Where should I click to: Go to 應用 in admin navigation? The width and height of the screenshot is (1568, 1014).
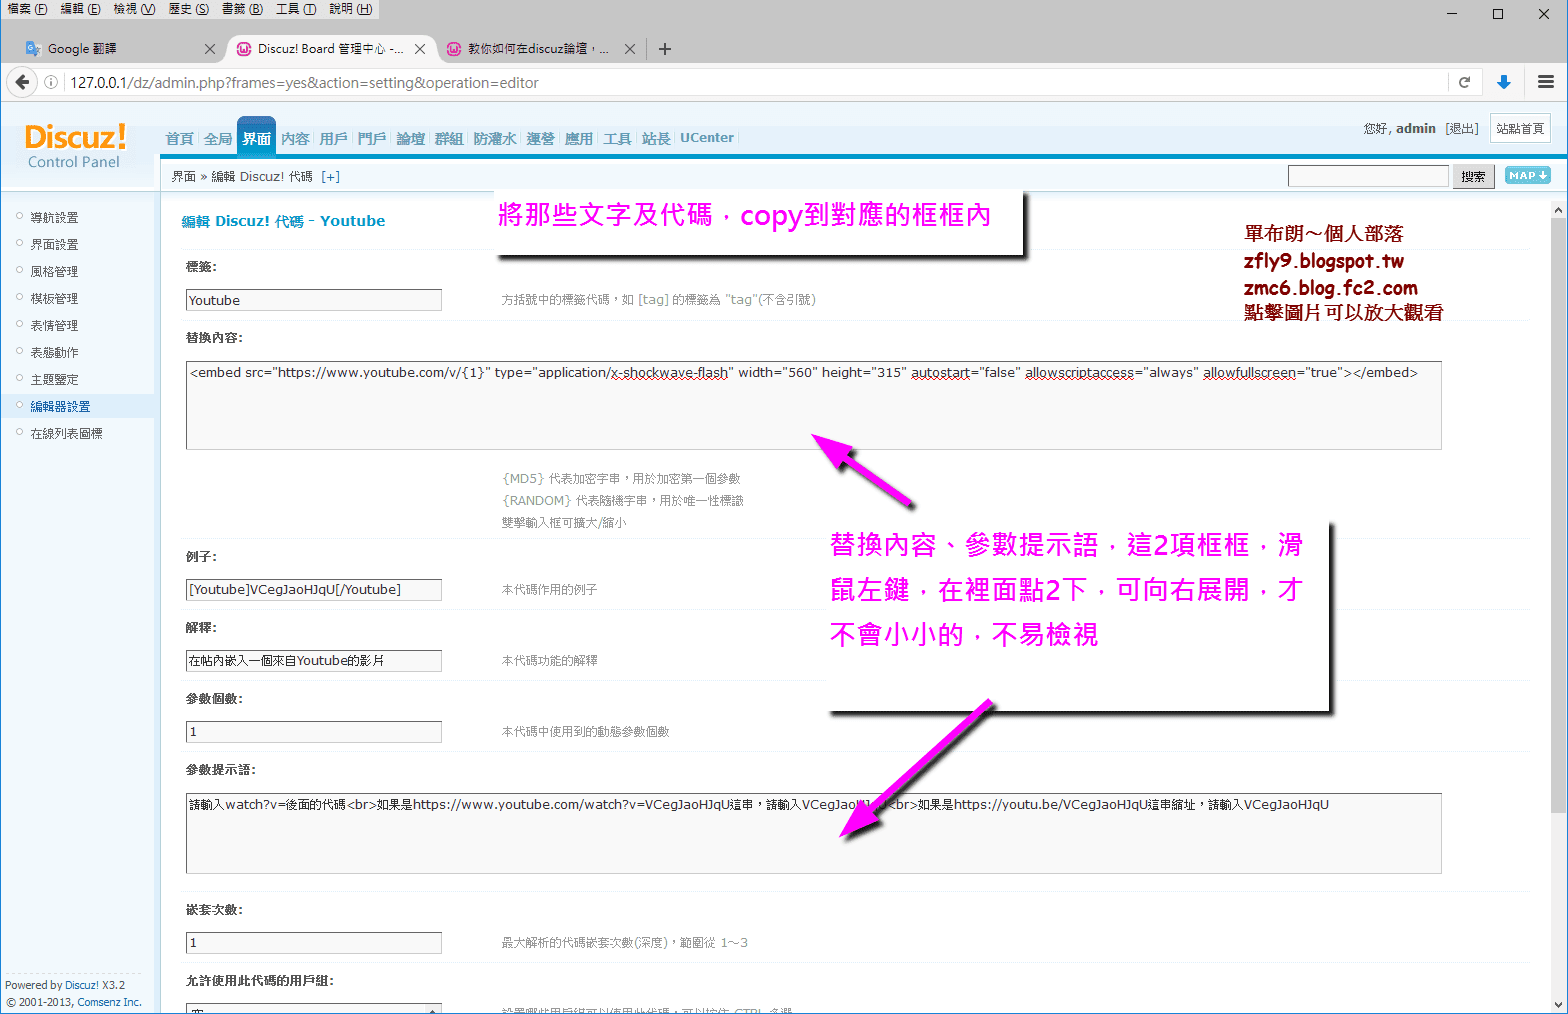(x=579, y=139)
